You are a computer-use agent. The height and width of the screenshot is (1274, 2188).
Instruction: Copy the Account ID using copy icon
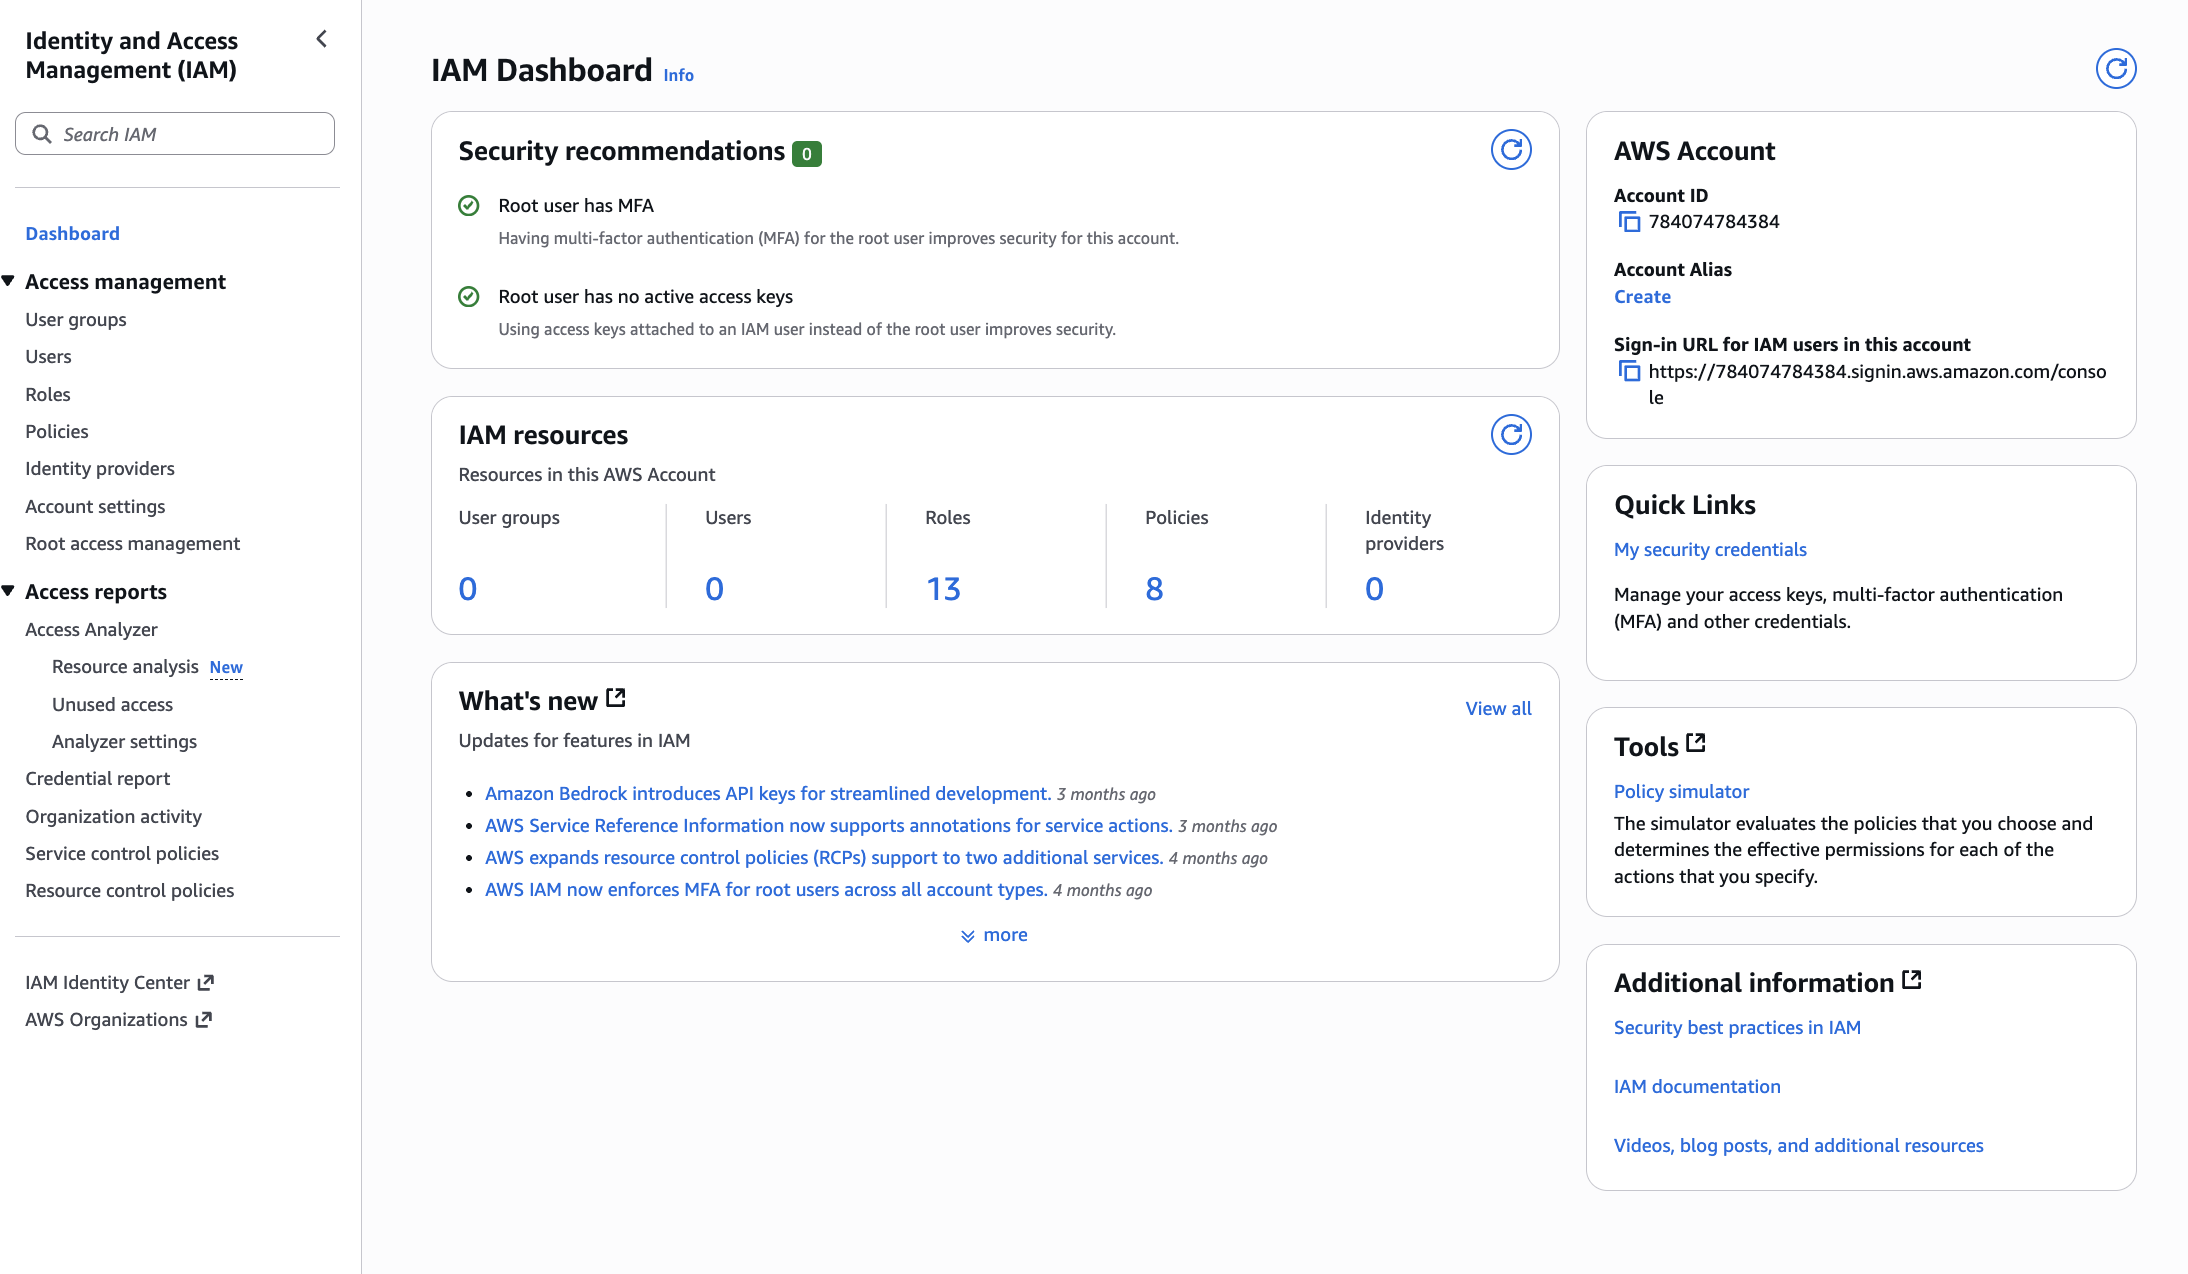tap(1629, 222)
